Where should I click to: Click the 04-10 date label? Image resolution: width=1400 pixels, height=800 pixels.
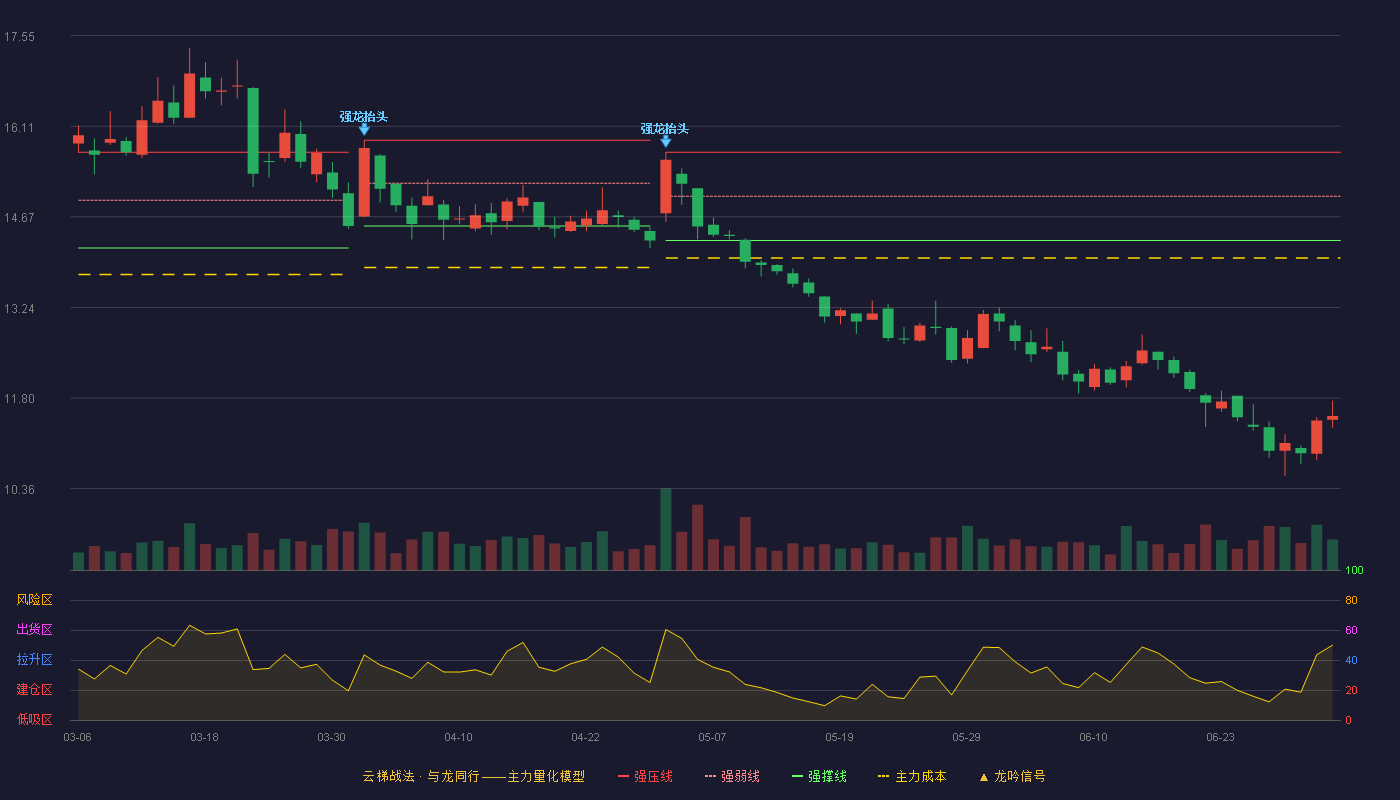click(459, 737)
